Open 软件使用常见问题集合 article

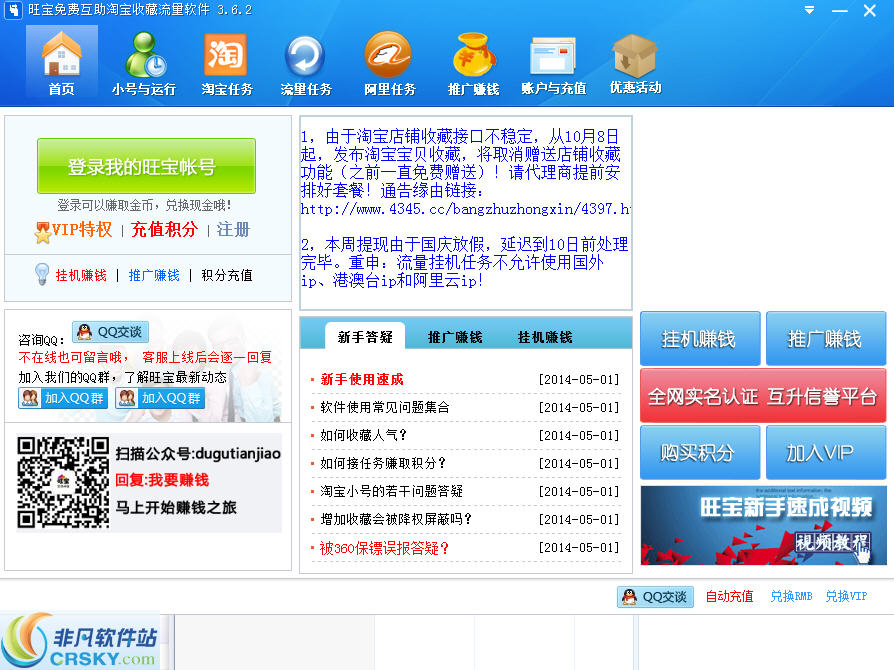(x=385, y=407)
